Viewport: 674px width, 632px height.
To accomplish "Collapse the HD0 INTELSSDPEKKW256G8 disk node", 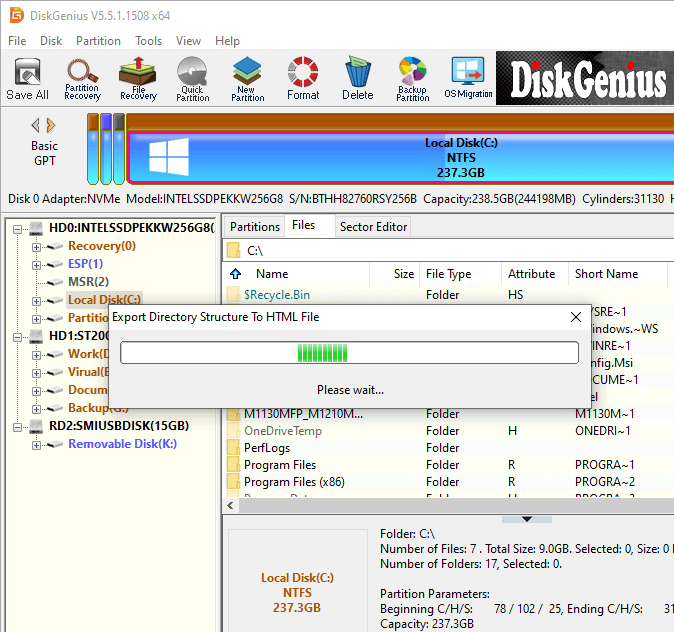I will [x=19, y=228].
